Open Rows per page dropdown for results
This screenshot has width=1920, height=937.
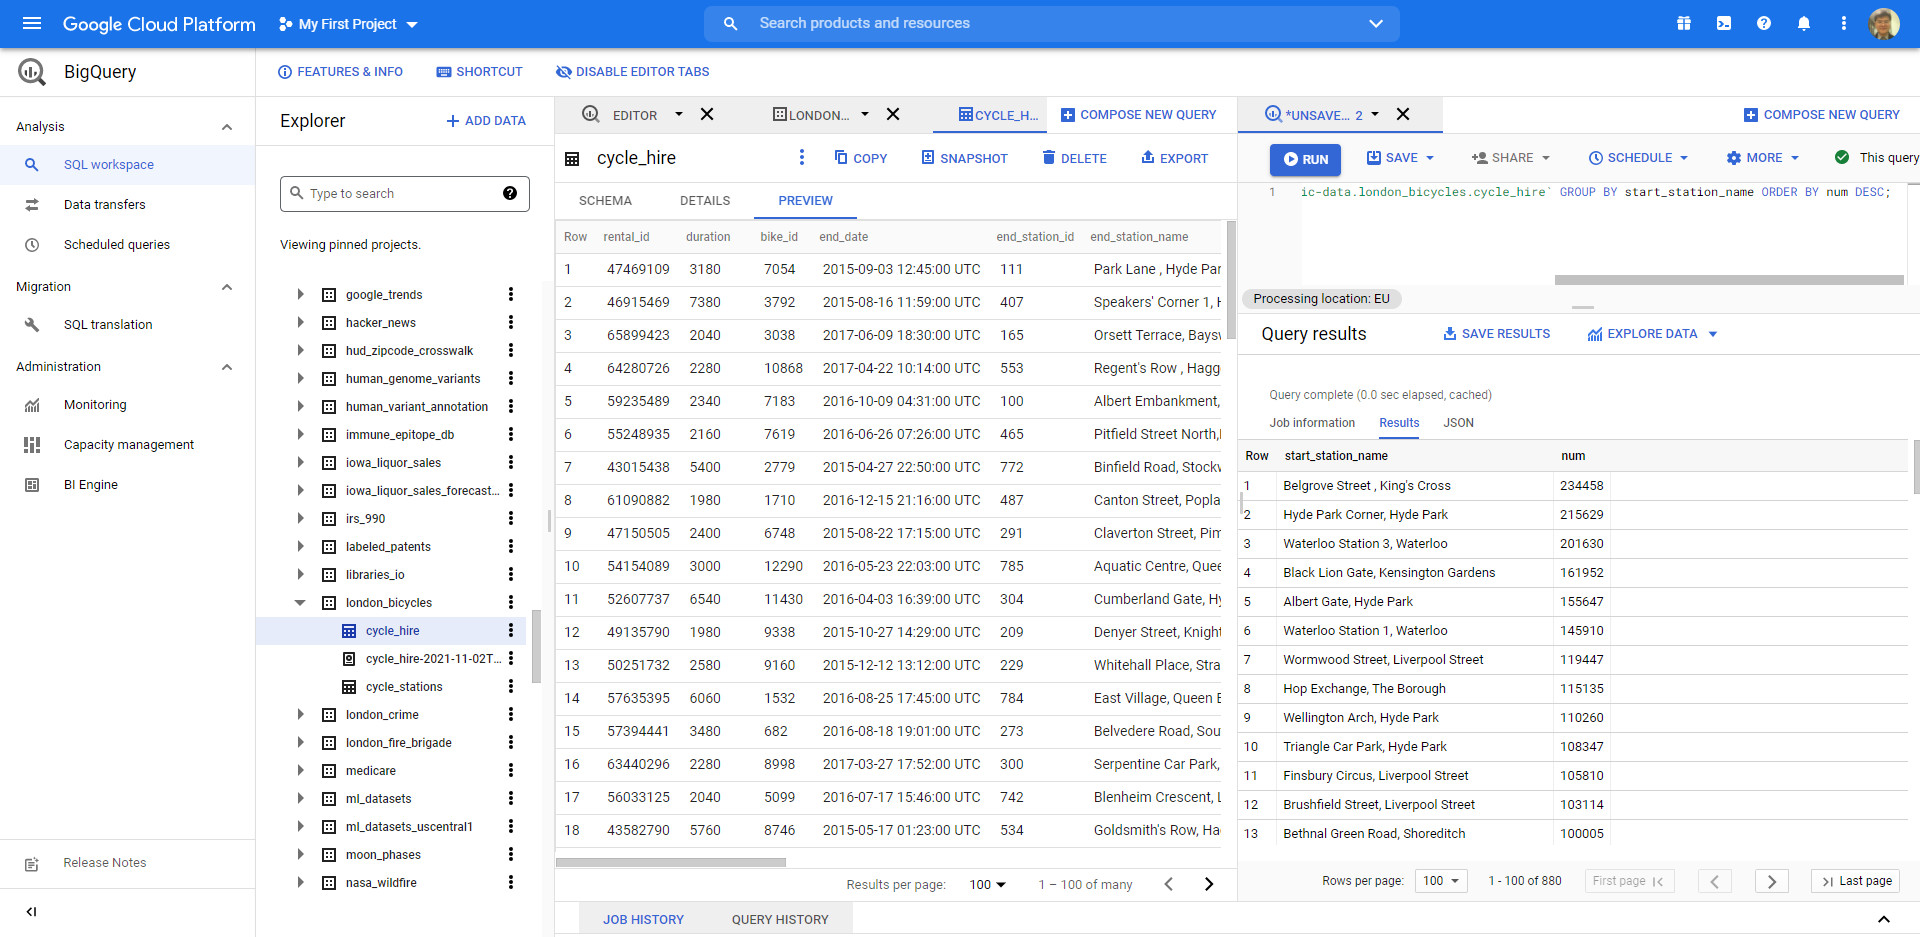click(1441, 881)
